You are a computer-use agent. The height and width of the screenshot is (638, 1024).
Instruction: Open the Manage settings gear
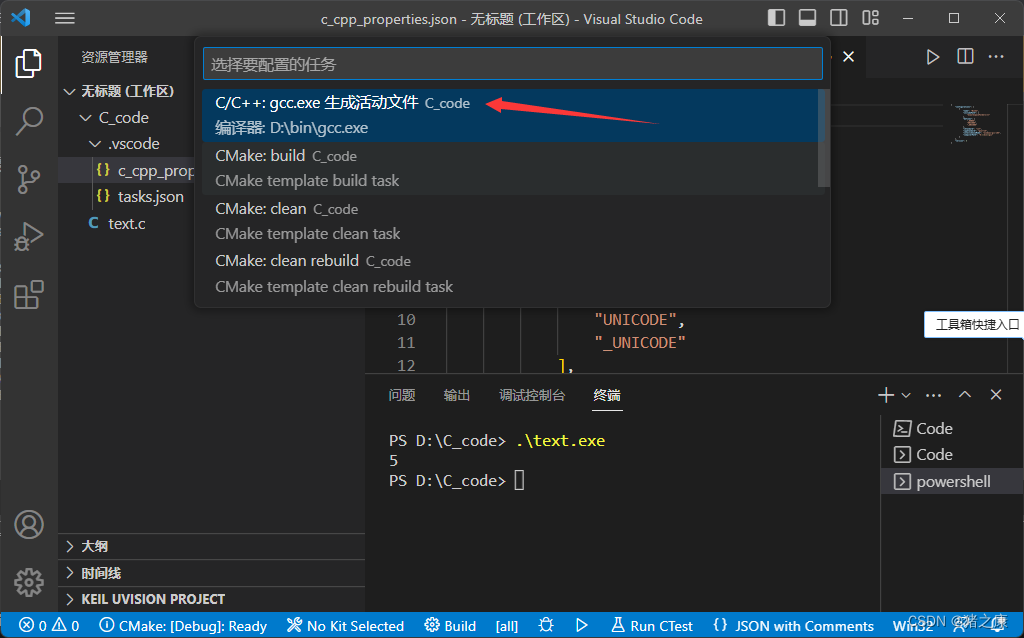[x=29, y=582]
